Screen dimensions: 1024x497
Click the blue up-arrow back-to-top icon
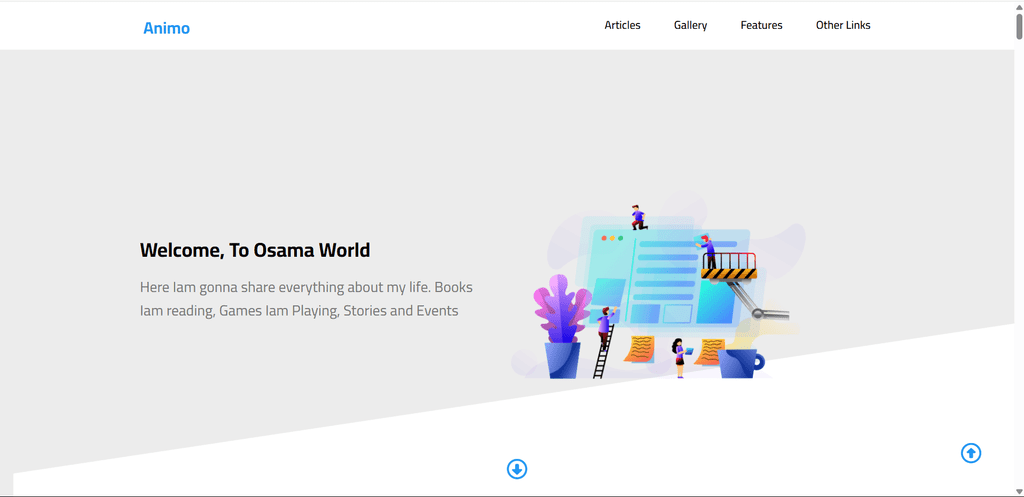pos(971,453)
